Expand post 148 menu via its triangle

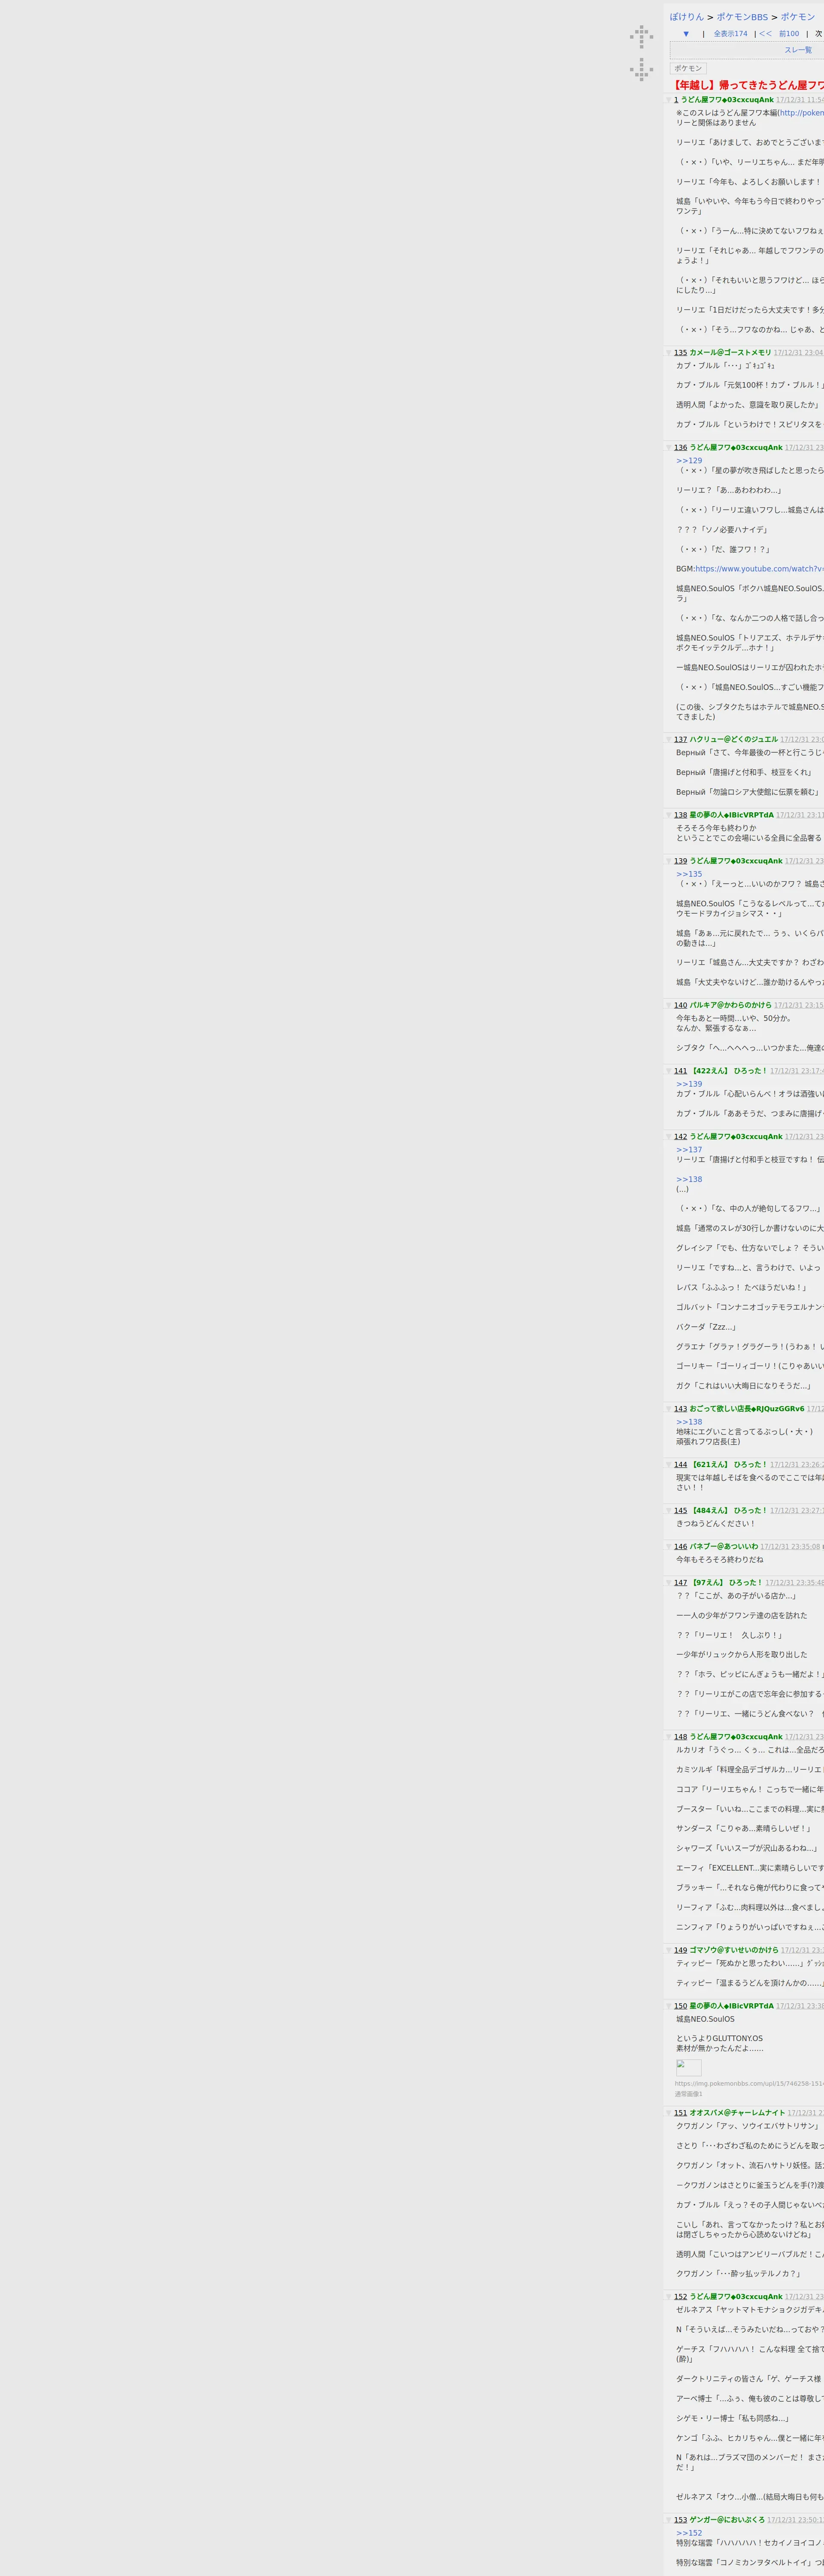pos(669,1737)
